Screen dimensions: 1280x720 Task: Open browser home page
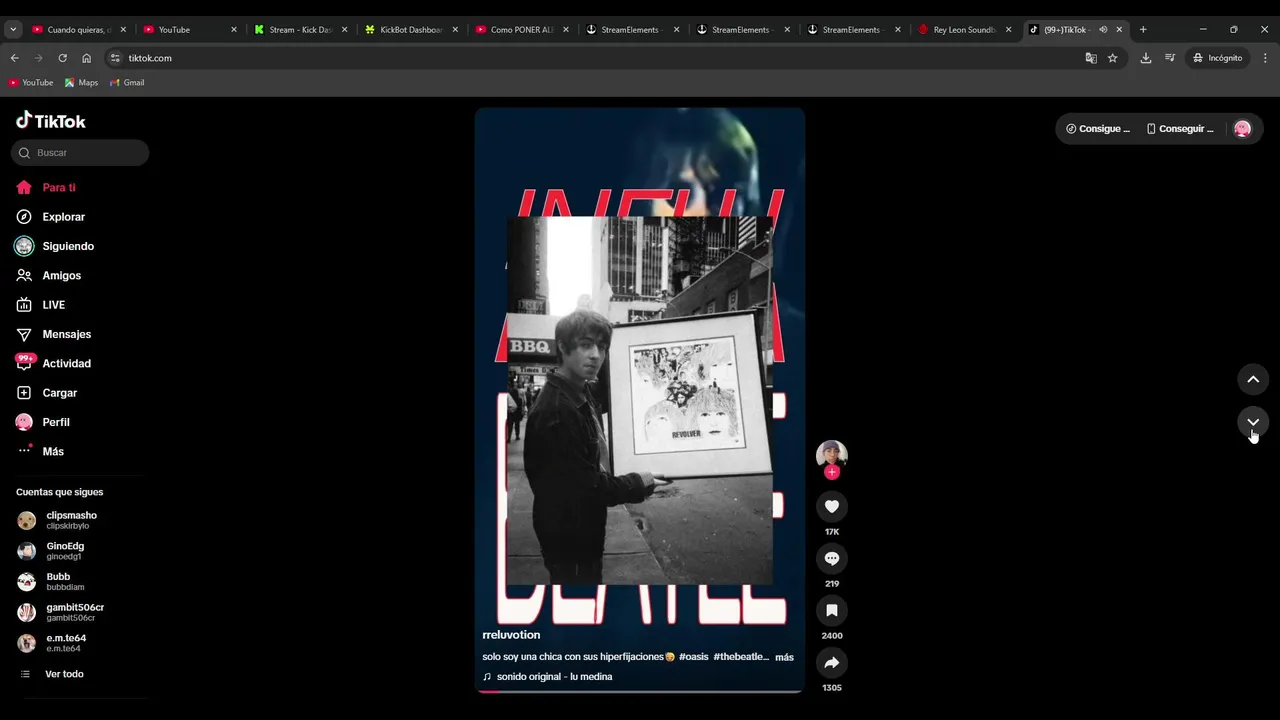[86, 58]
